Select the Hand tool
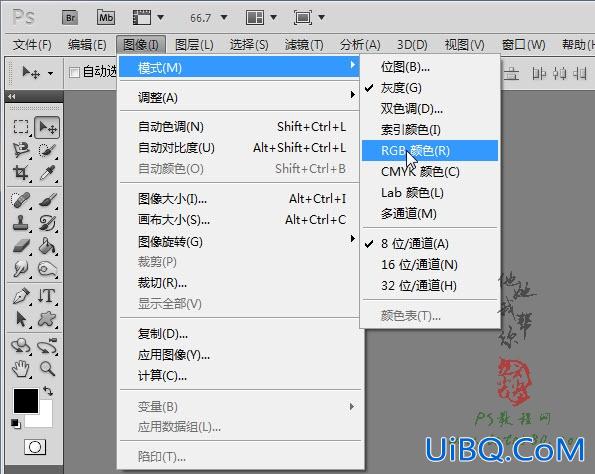The image size is (595, 474). (x=21, y=368)
